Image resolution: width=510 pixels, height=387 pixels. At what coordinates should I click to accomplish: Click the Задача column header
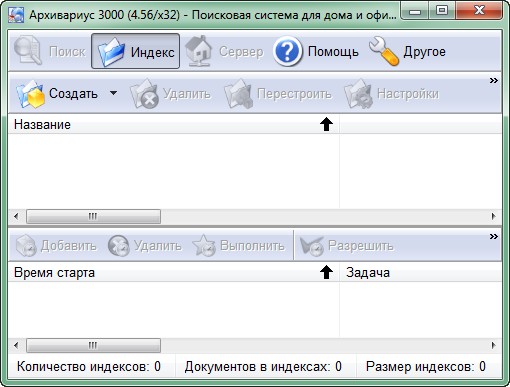tap(421, 272)
